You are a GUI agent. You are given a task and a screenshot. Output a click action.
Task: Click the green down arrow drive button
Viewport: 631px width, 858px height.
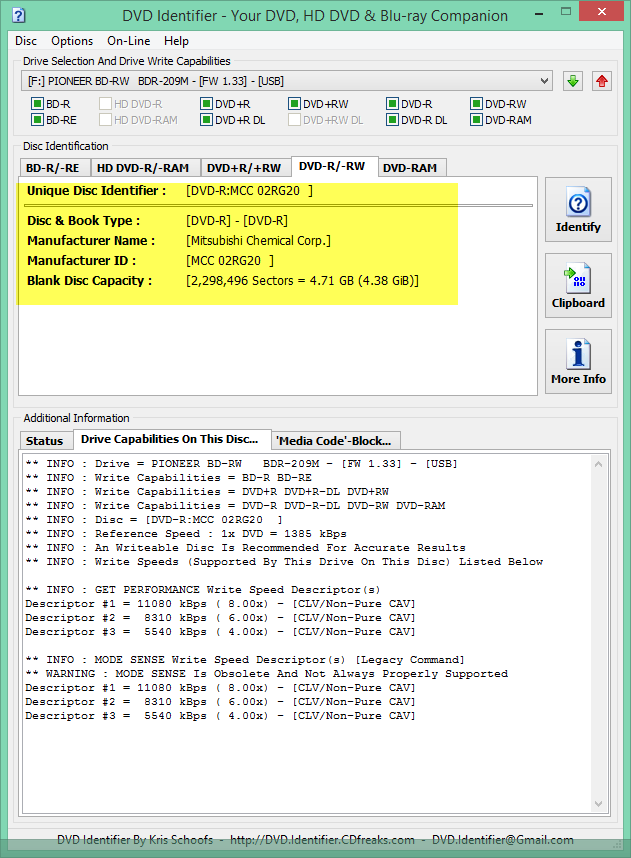pyautogui.click(x=572, y=82)
